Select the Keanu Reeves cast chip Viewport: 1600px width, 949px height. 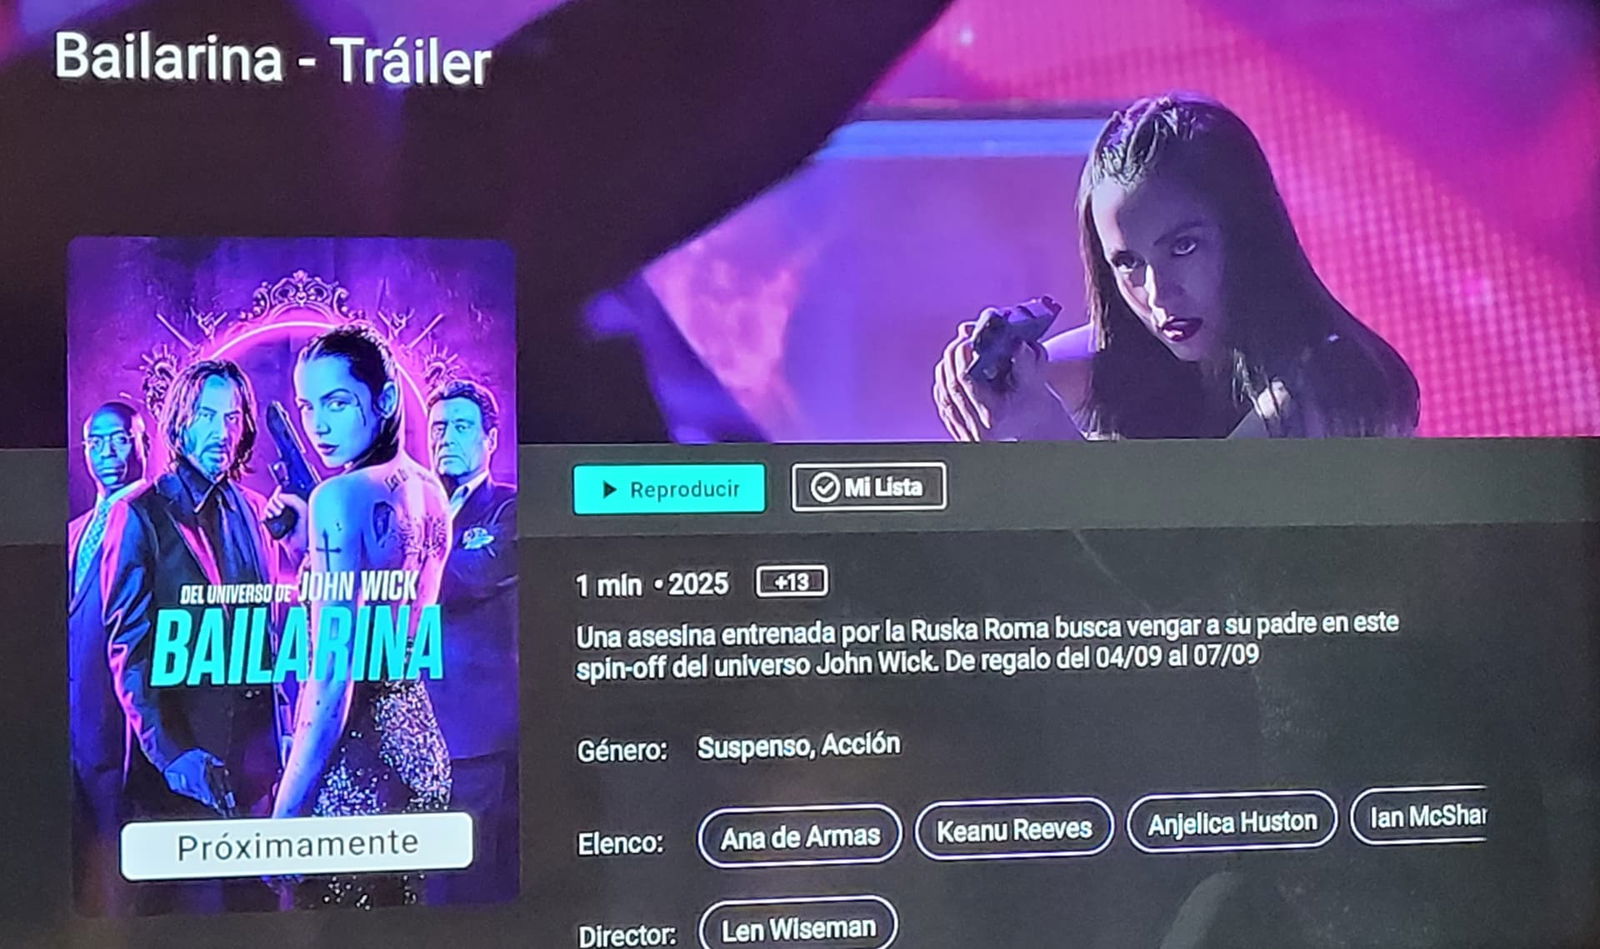[x=1014, y=829]
